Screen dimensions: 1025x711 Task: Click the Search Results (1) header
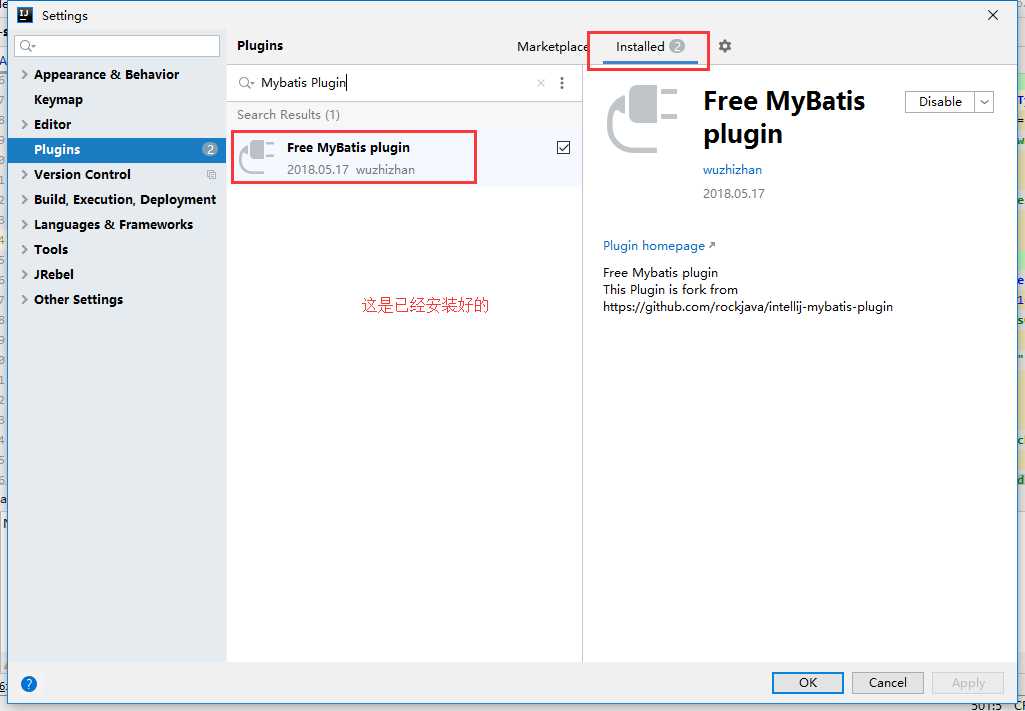(288, 115)
